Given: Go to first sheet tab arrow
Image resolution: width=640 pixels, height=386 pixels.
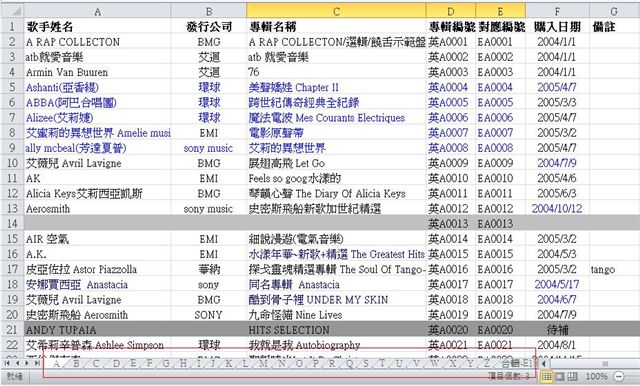Looking at the screenshot, I should [7, 363].
